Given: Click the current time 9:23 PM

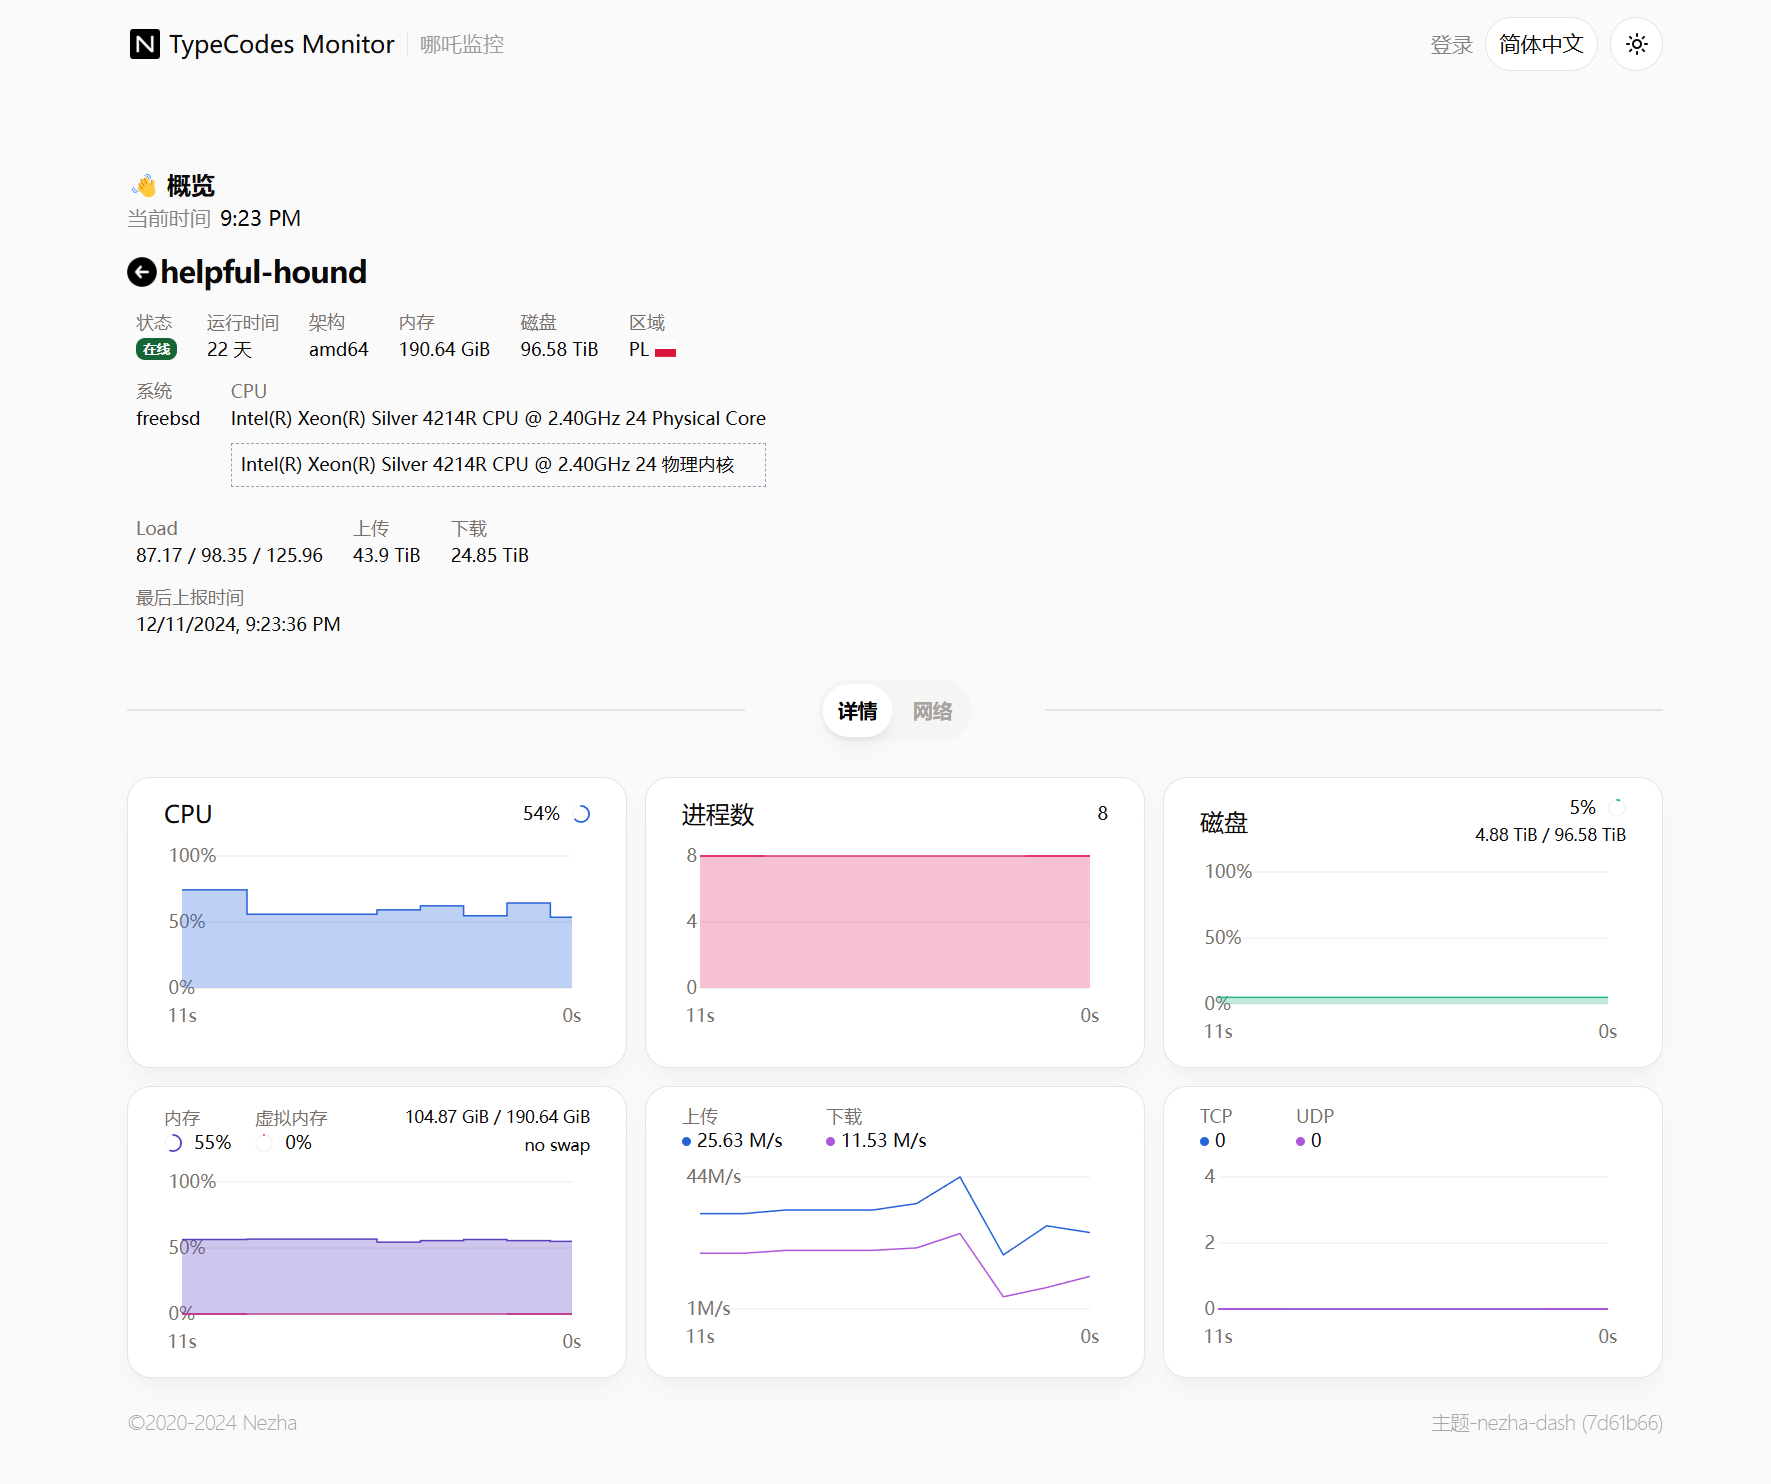Looking at the screenshot, I should point(260,218).
